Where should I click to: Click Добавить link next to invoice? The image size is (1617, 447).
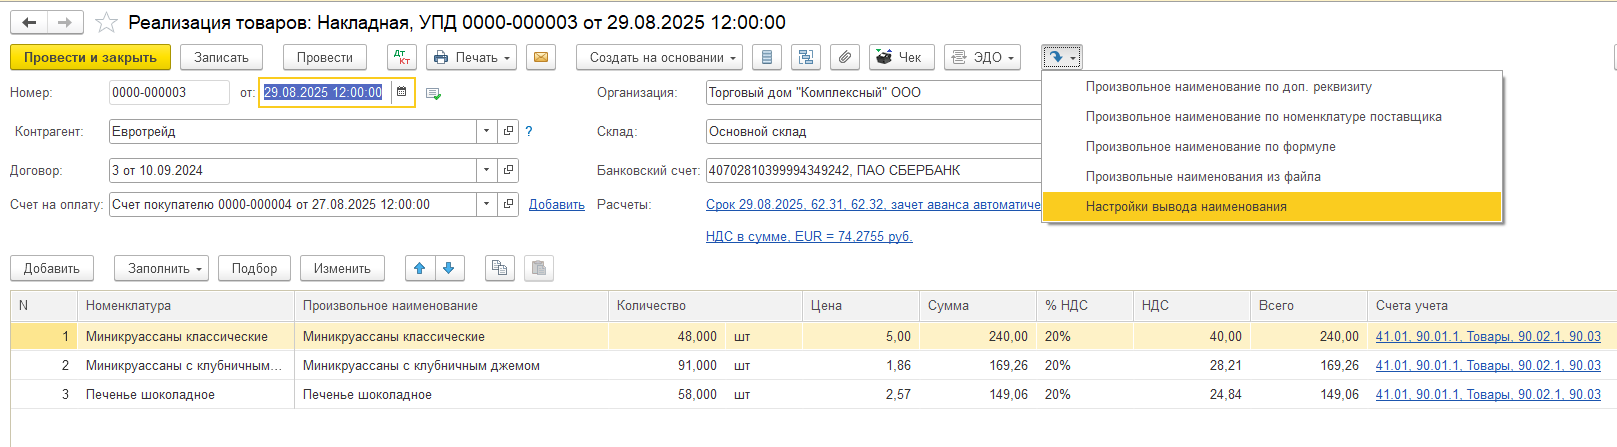557,204
